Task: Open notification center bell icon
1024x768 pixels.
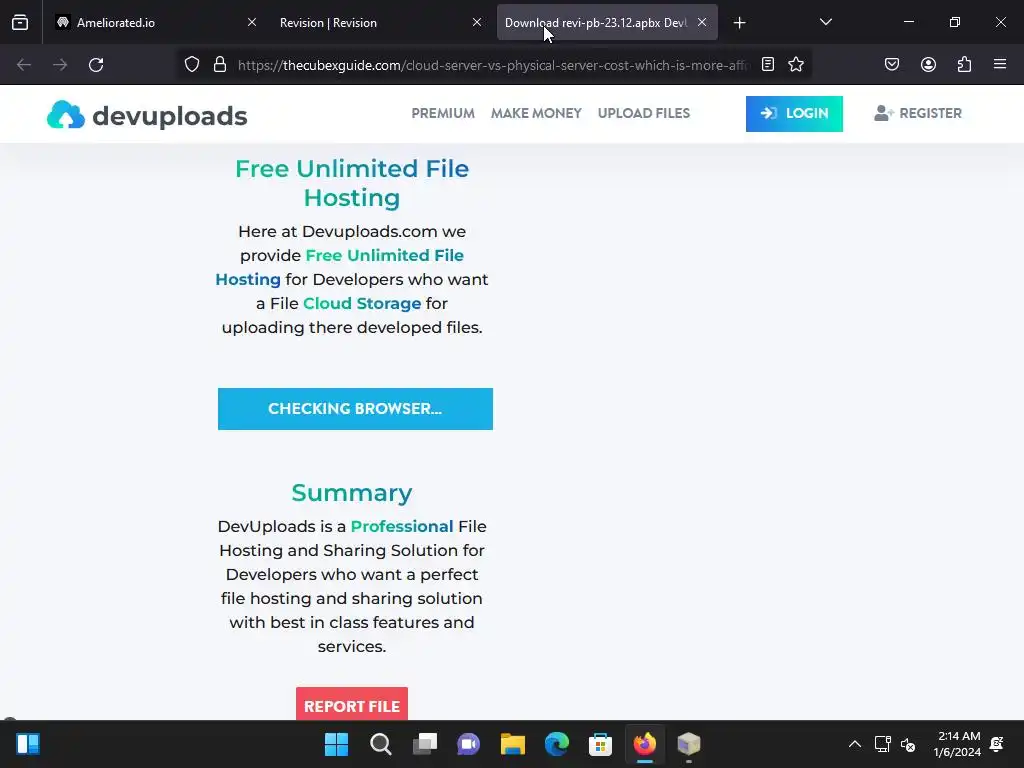Action: 997,744
